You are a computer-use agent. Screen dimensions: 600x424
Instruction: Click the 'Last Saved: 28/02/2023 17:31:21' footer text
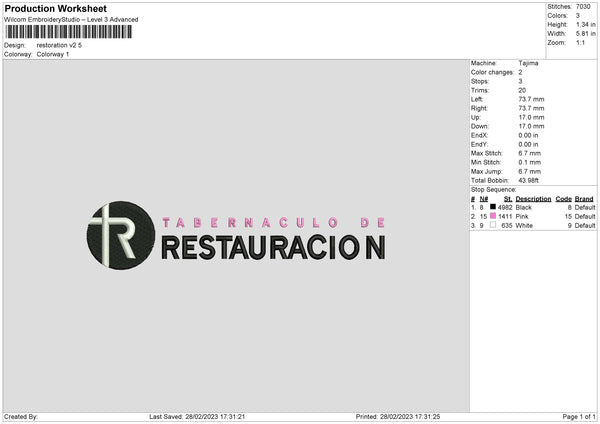[x=197, y=417]
